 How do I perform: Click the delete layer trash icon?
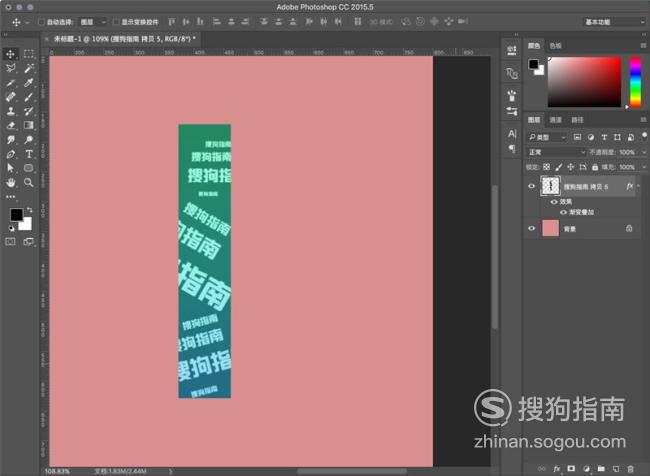630,469
